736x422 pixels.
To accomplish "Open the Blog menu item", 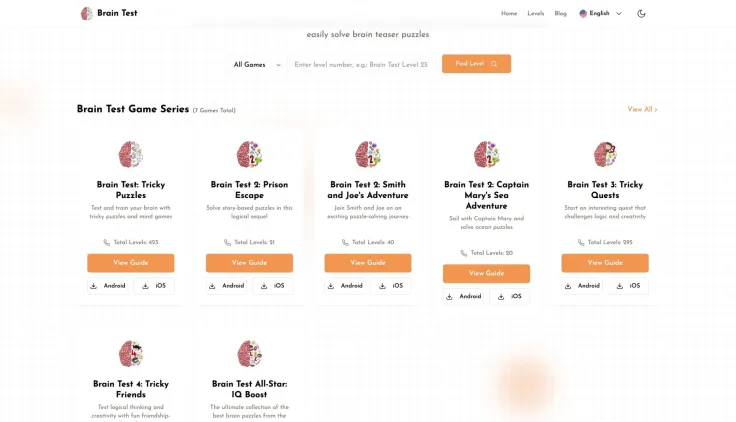I will pyautogui.click(x=560, y=14).
